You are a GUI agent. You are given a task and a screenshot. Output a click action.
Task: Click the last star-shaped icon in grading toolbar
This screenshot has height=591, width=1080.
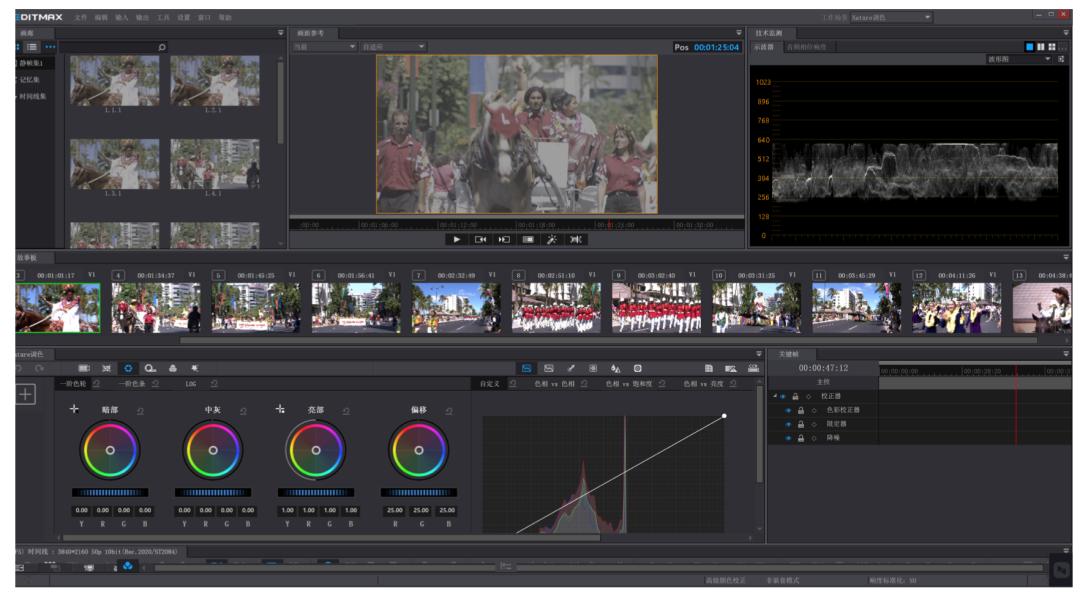point(195,369)
